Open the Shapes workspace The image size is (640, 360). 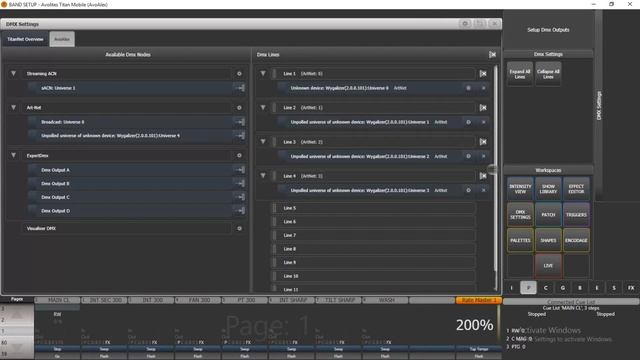pyautogui.click(x=548, y=240)
